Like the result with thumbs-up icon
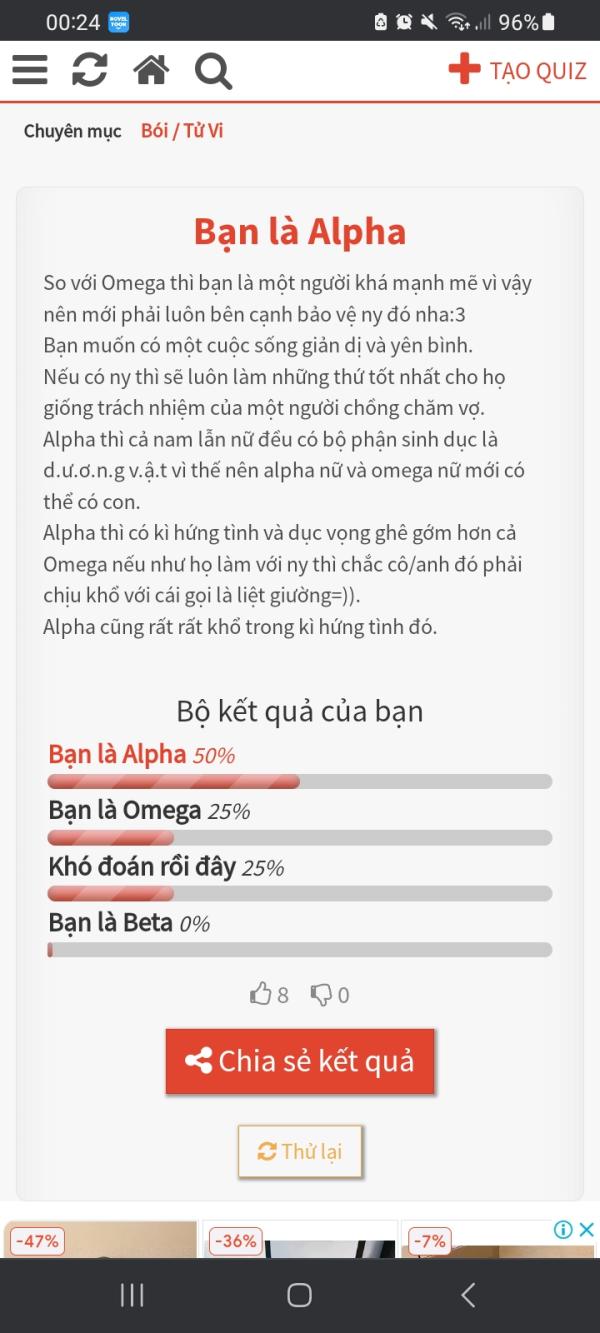 (x=261, y=994)
